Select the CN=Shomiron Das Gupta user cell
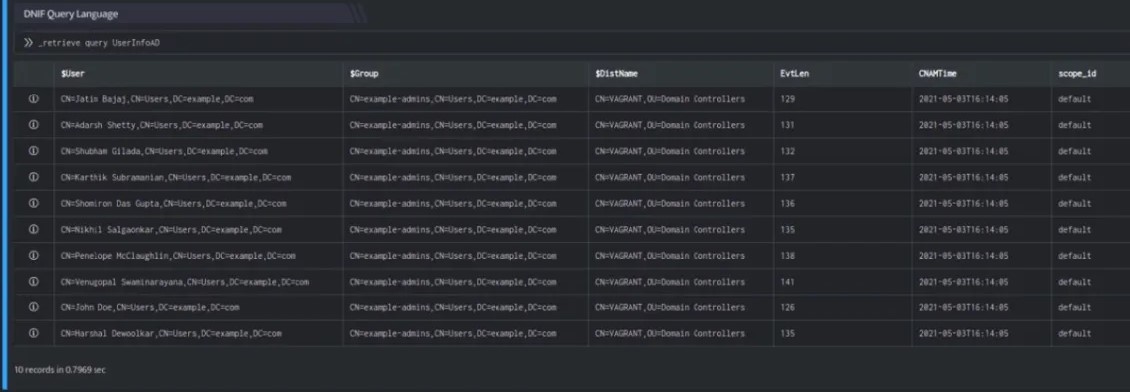Viewport: 1130px width, 392px height. pos(198,204)
